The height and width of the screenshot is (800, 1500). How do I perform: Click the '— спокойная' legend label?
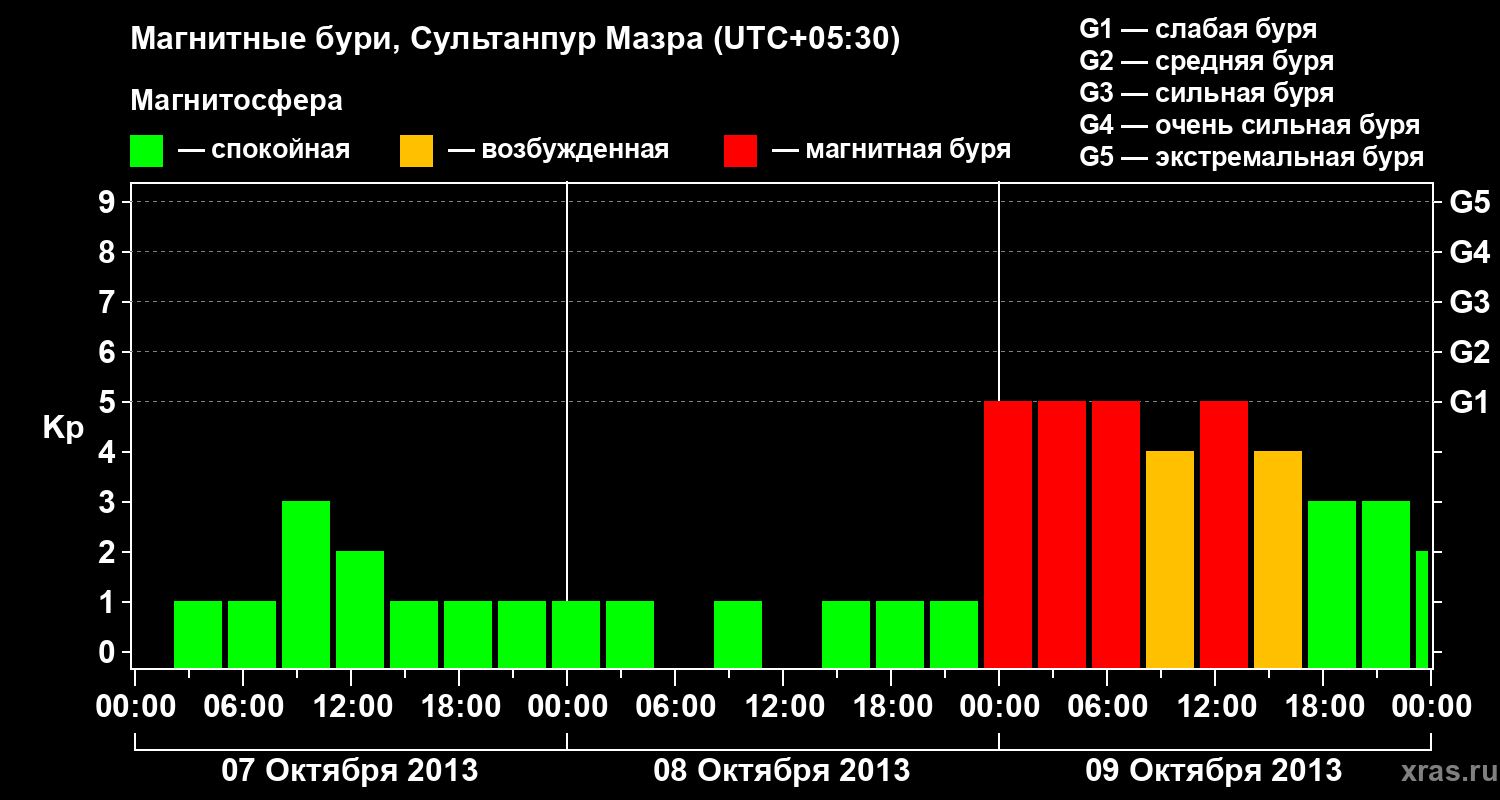(x=264, y=150)
